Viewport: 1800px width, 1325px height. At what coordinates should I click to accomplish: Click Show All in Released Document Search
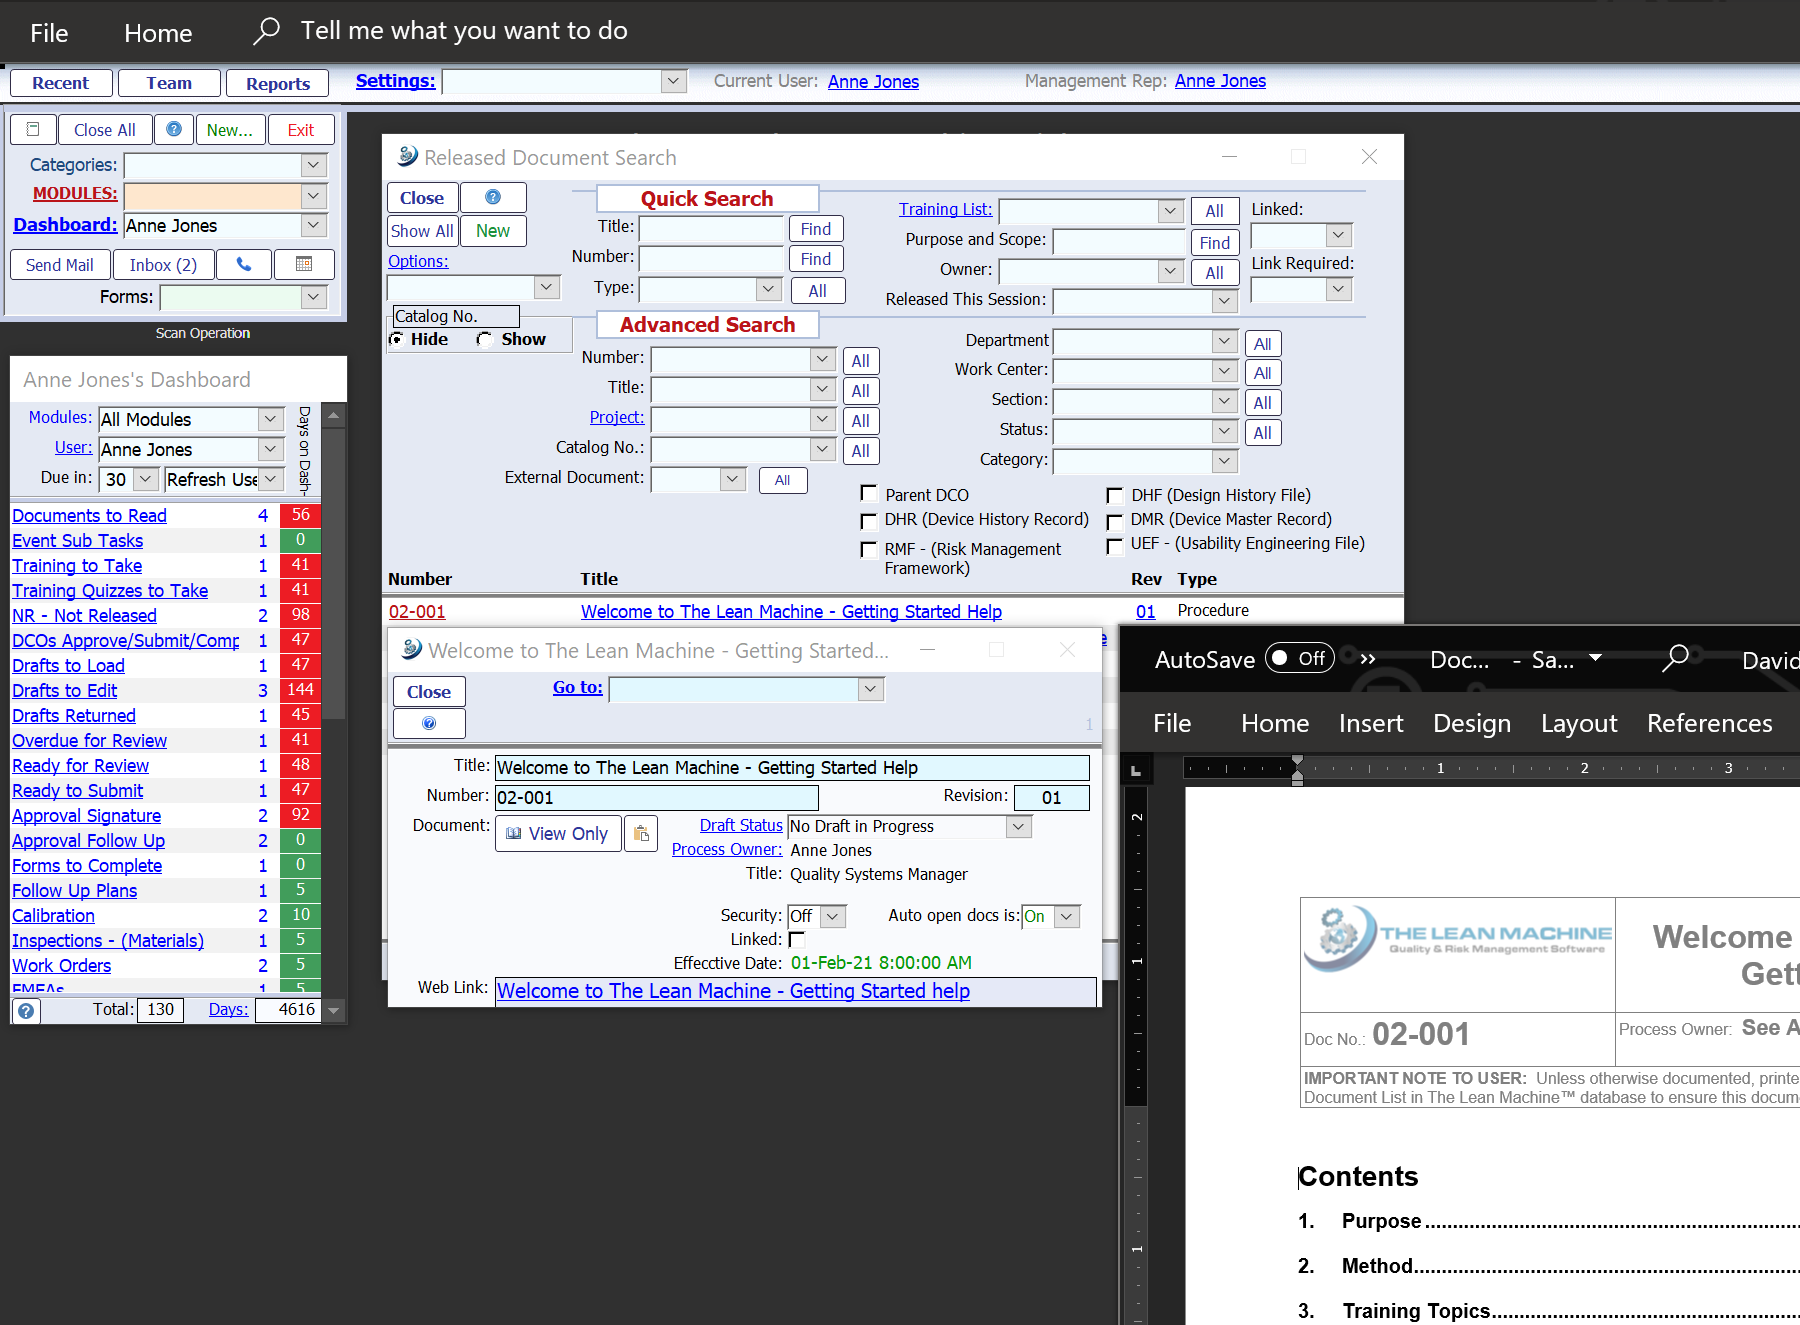point(422,231)
